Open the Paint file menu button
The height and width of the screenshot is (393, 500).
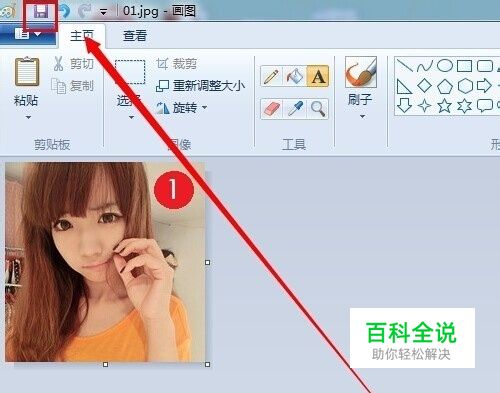tap(28, 33)
